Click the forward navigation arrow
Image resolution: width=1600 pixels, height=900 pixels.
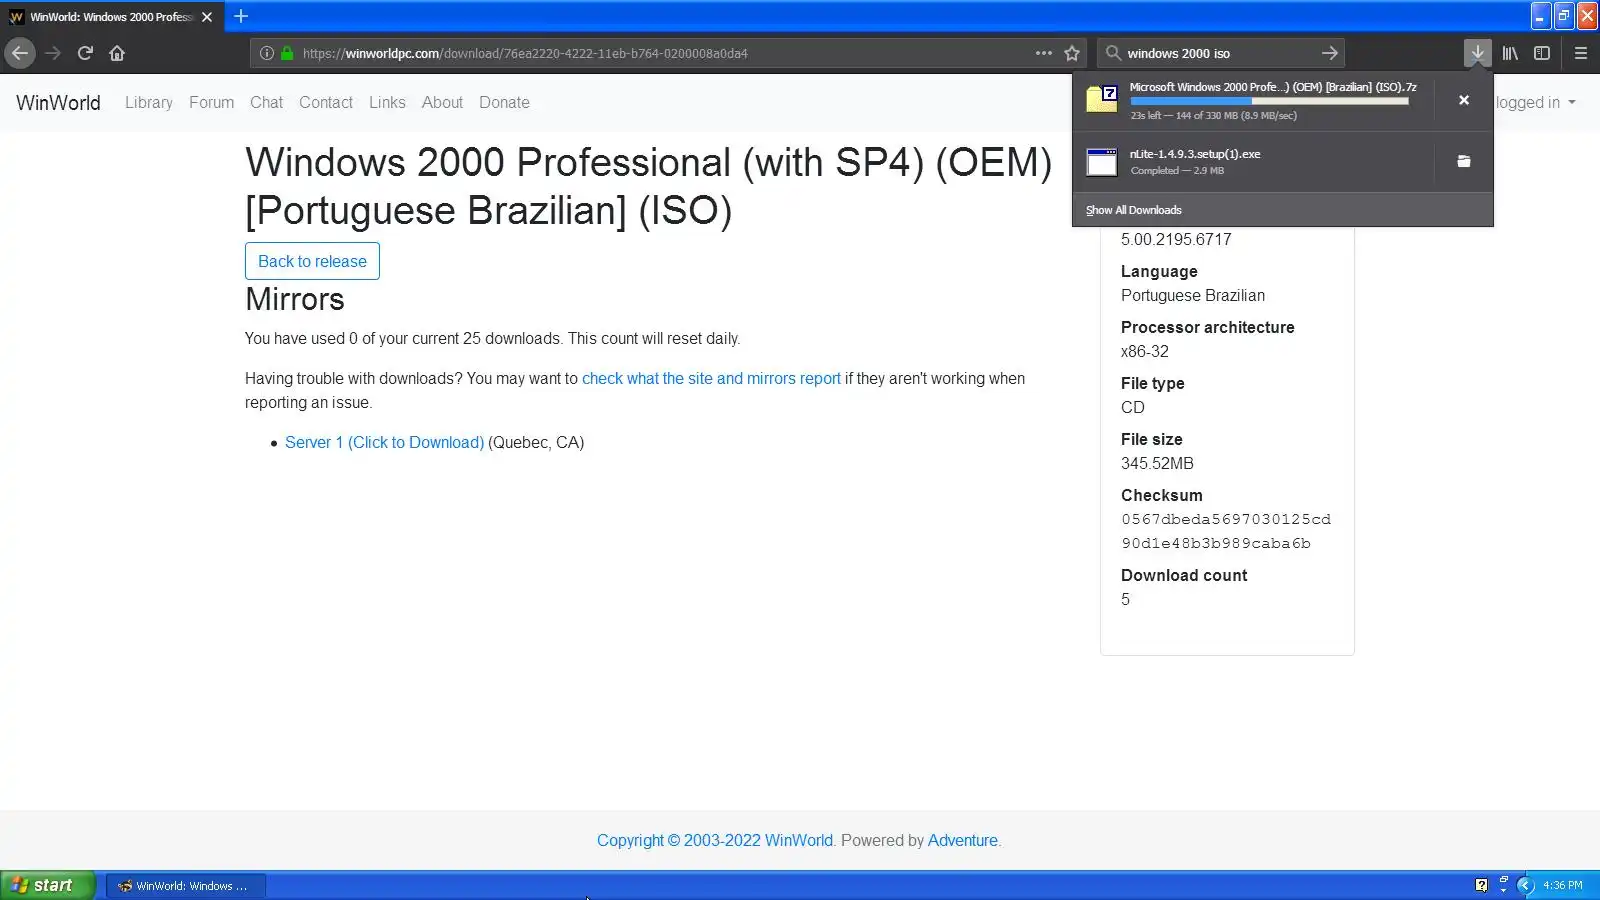coord(53,53)
